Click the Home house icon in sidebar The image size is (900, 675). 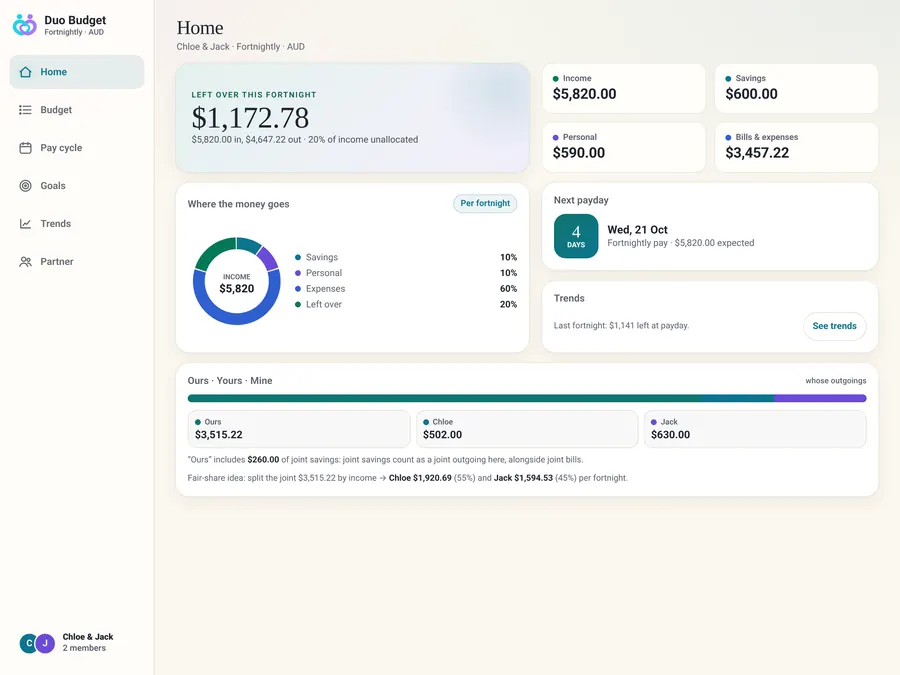tap(25, 72)
